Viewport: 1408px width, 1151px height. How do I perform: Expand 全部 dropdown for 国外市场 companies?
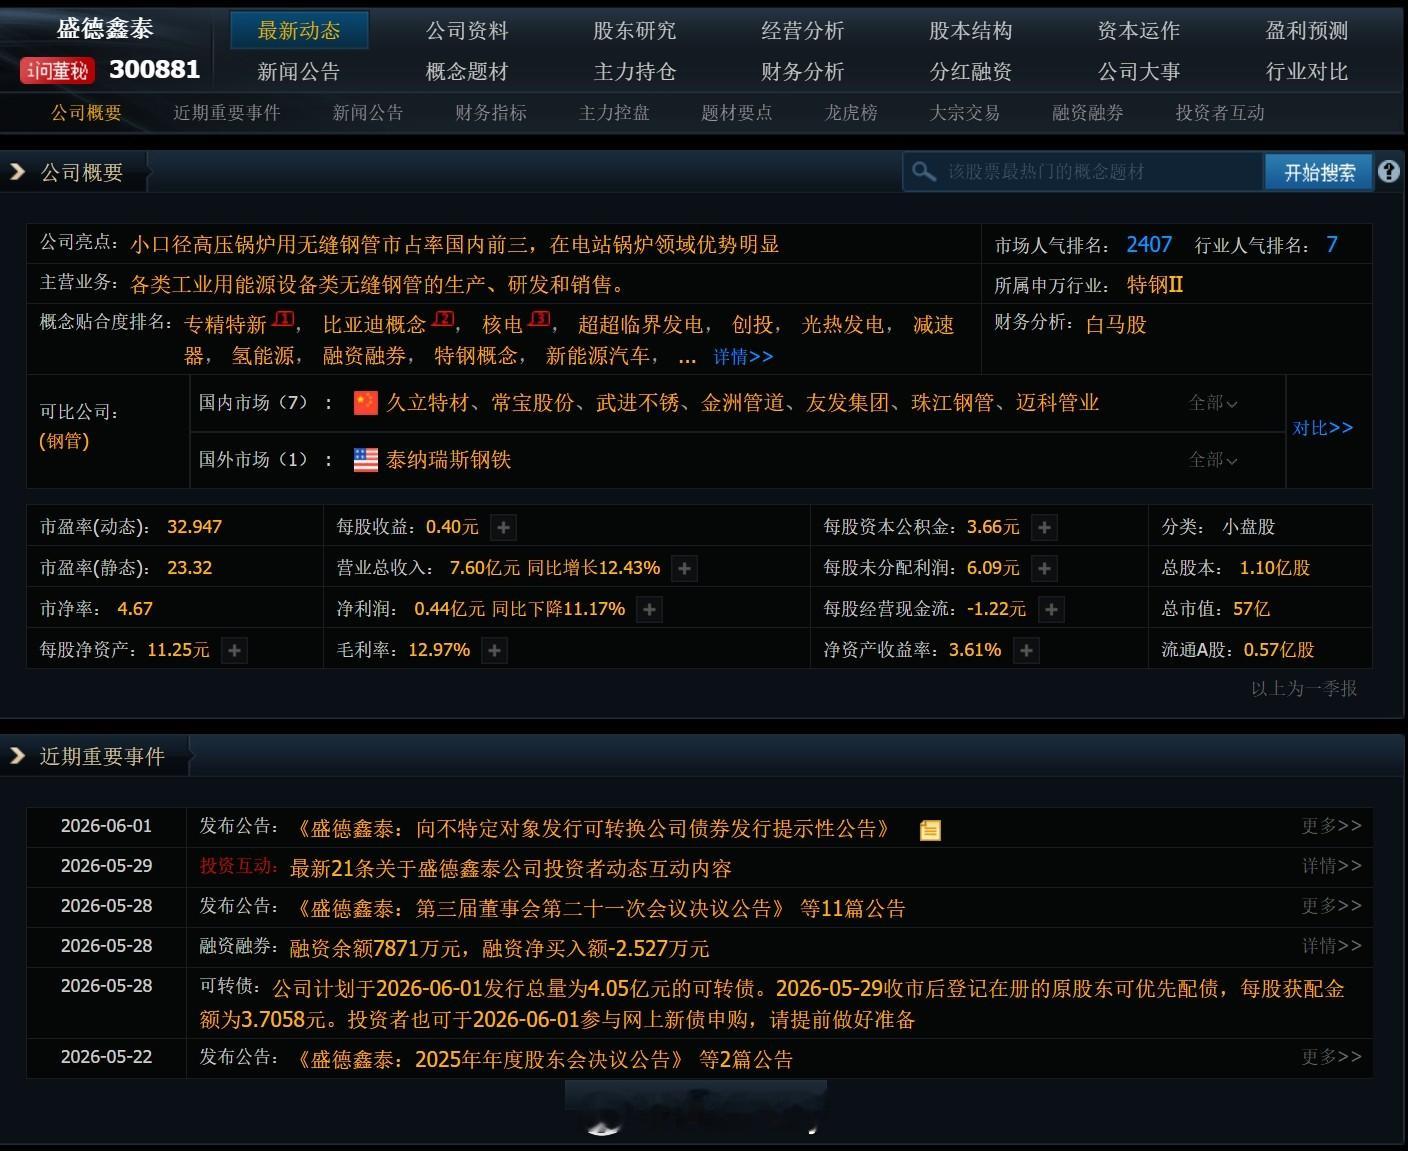coord(1213,460)
